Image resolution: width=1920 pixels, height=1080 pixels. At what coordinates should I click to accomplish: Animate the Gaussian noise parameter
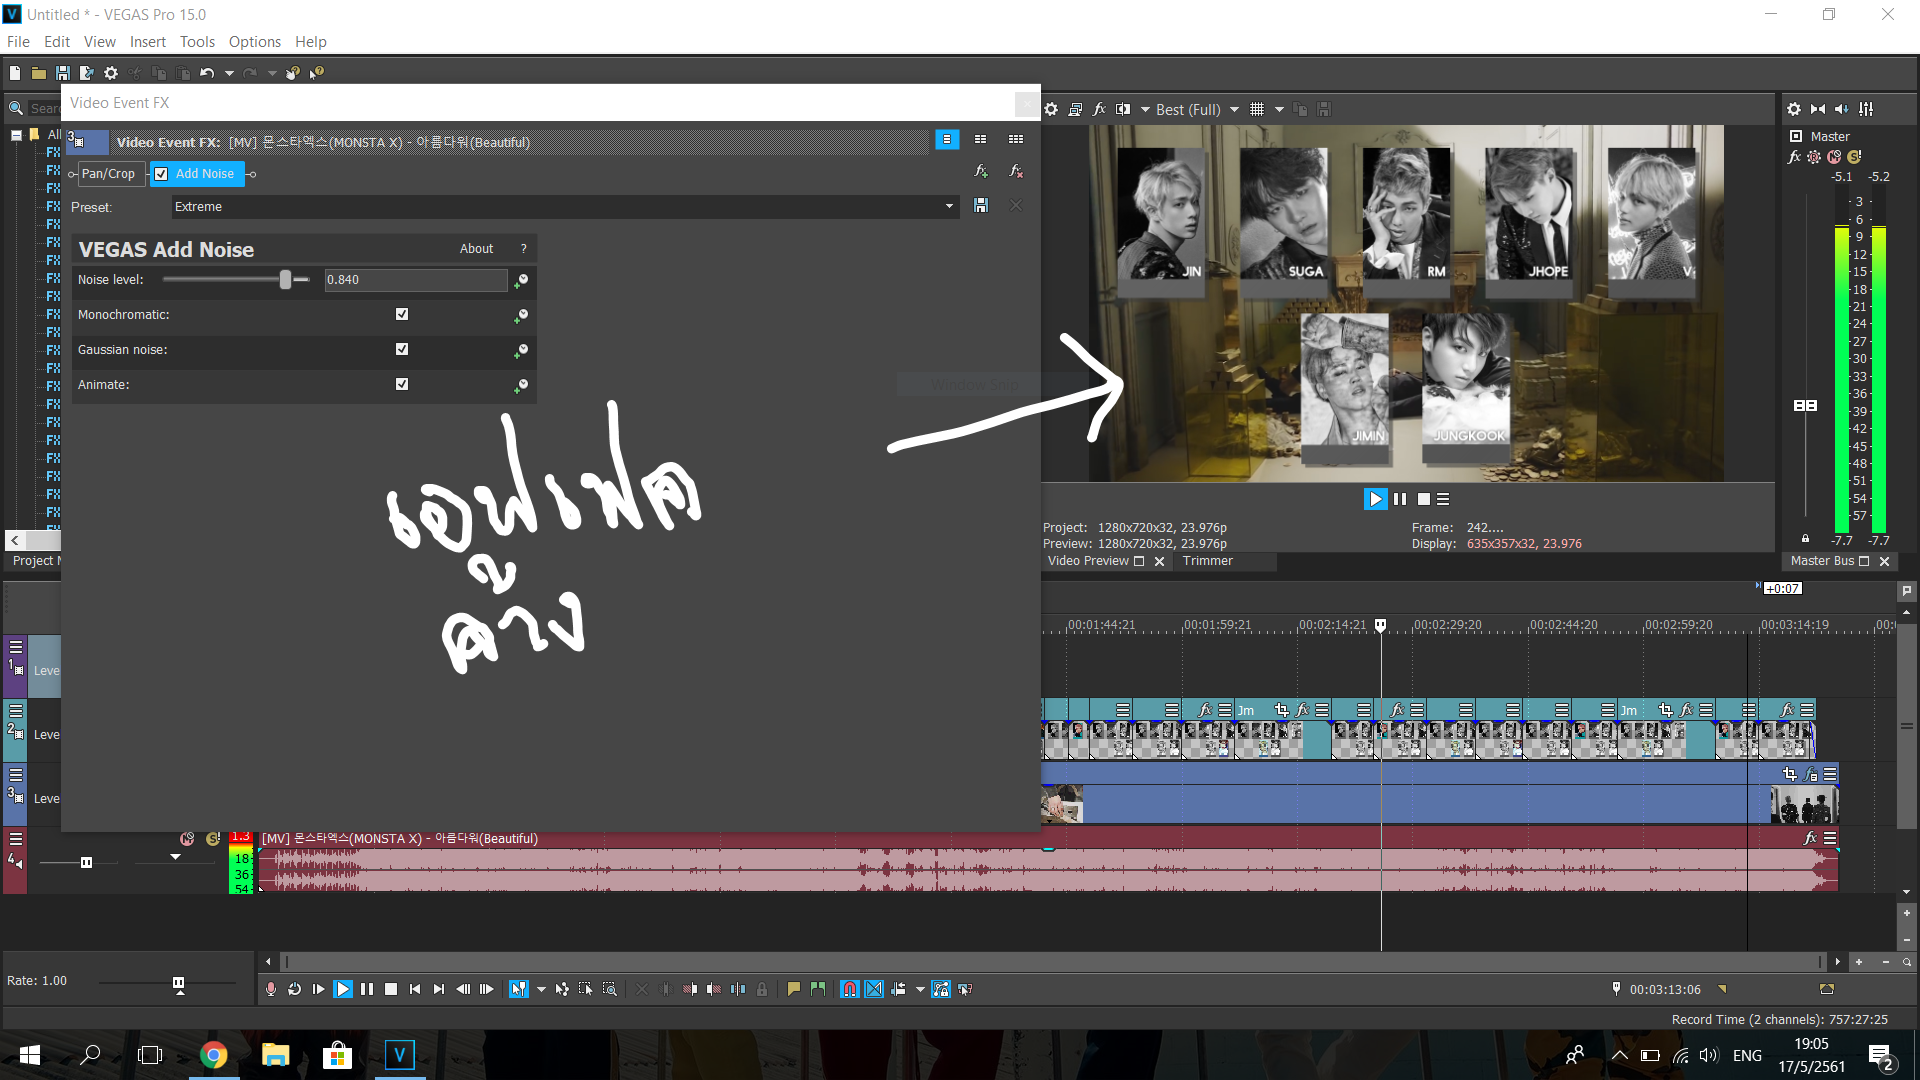(521, 351)
